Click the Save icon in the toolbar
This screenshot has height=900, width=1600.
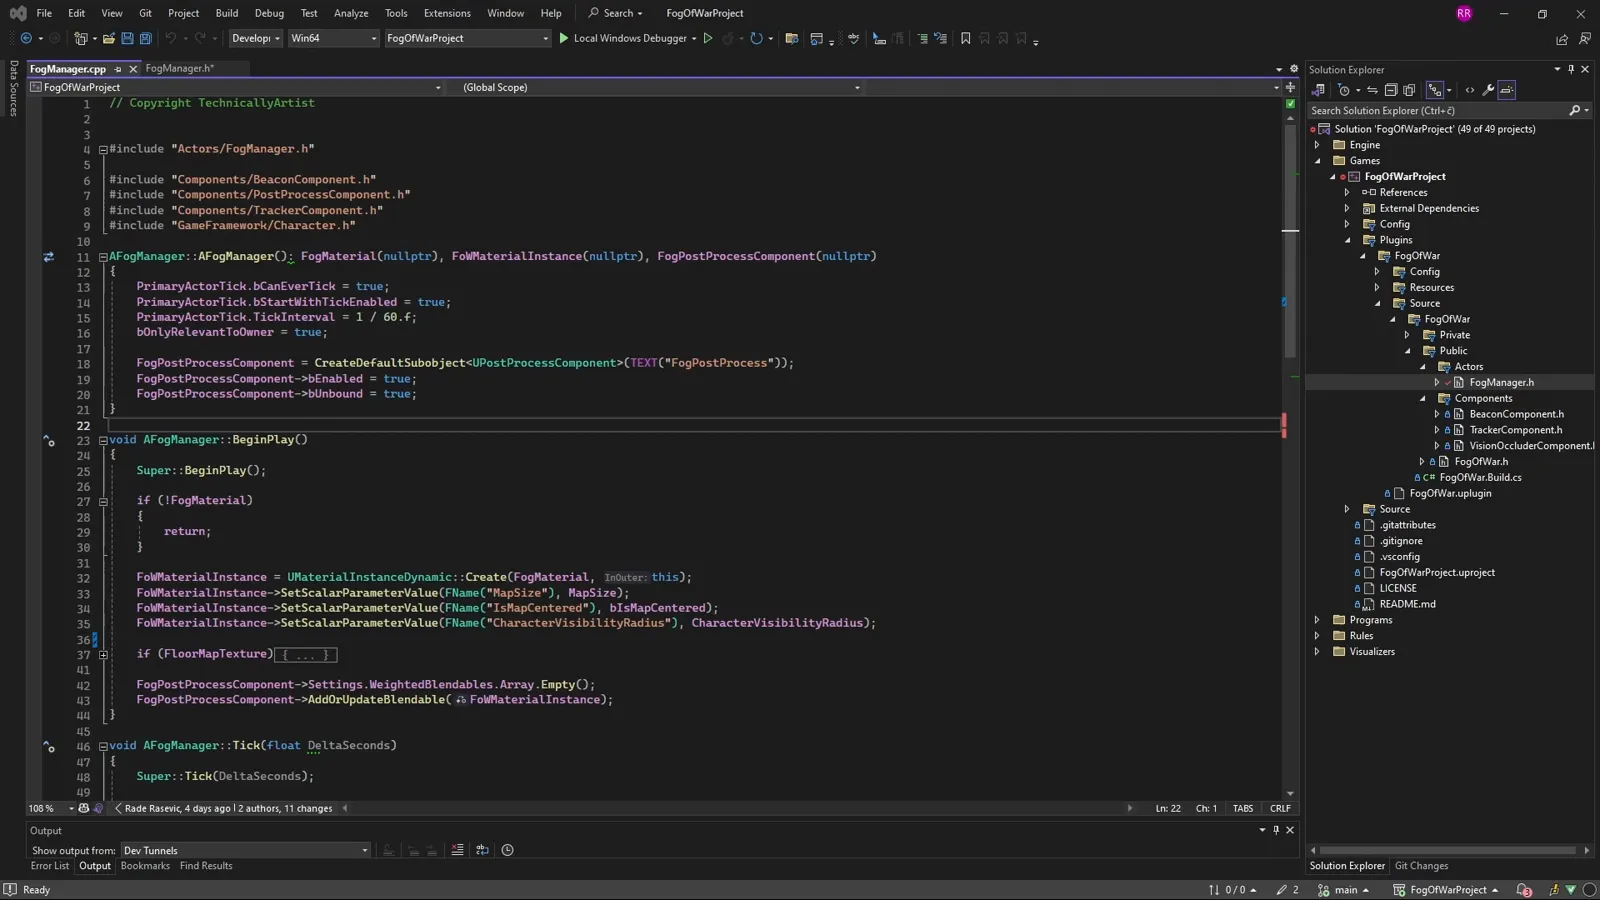[127, 38]
